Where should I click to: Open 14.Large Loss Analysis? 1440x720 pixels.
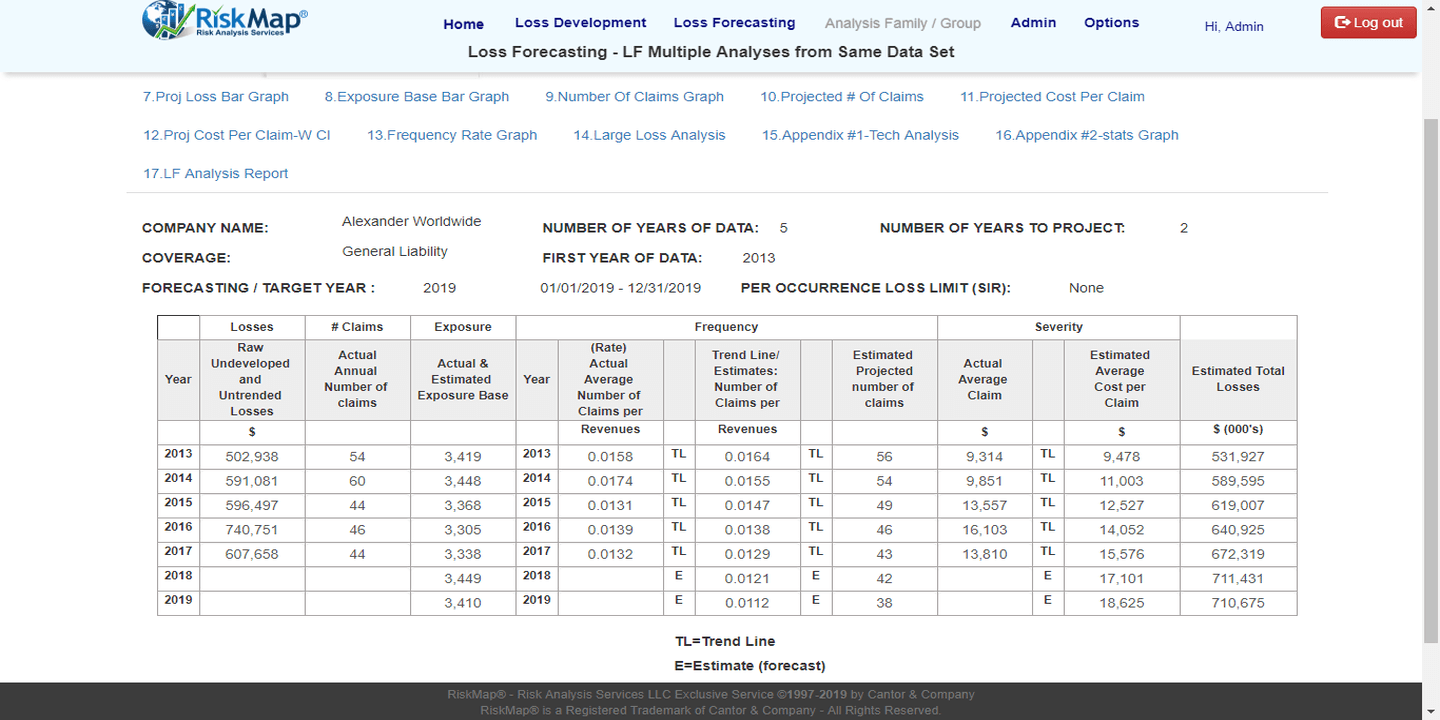coord(649,135)
